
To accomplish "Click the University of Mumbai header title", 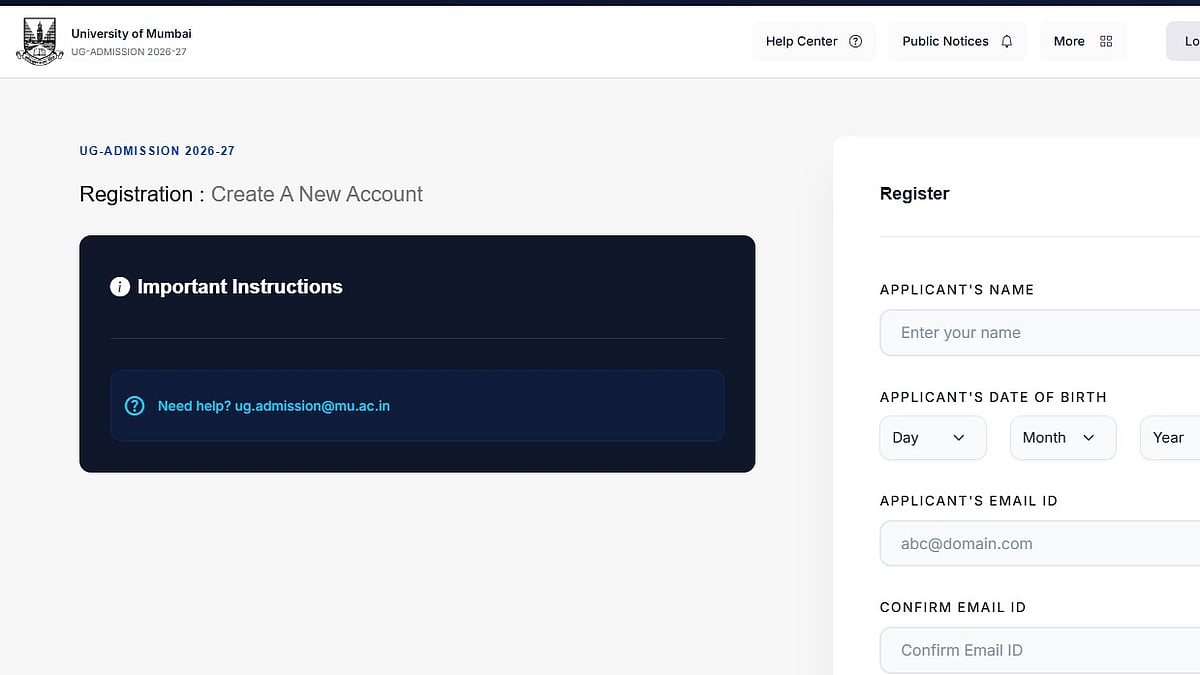I will [x=131, y=34].
